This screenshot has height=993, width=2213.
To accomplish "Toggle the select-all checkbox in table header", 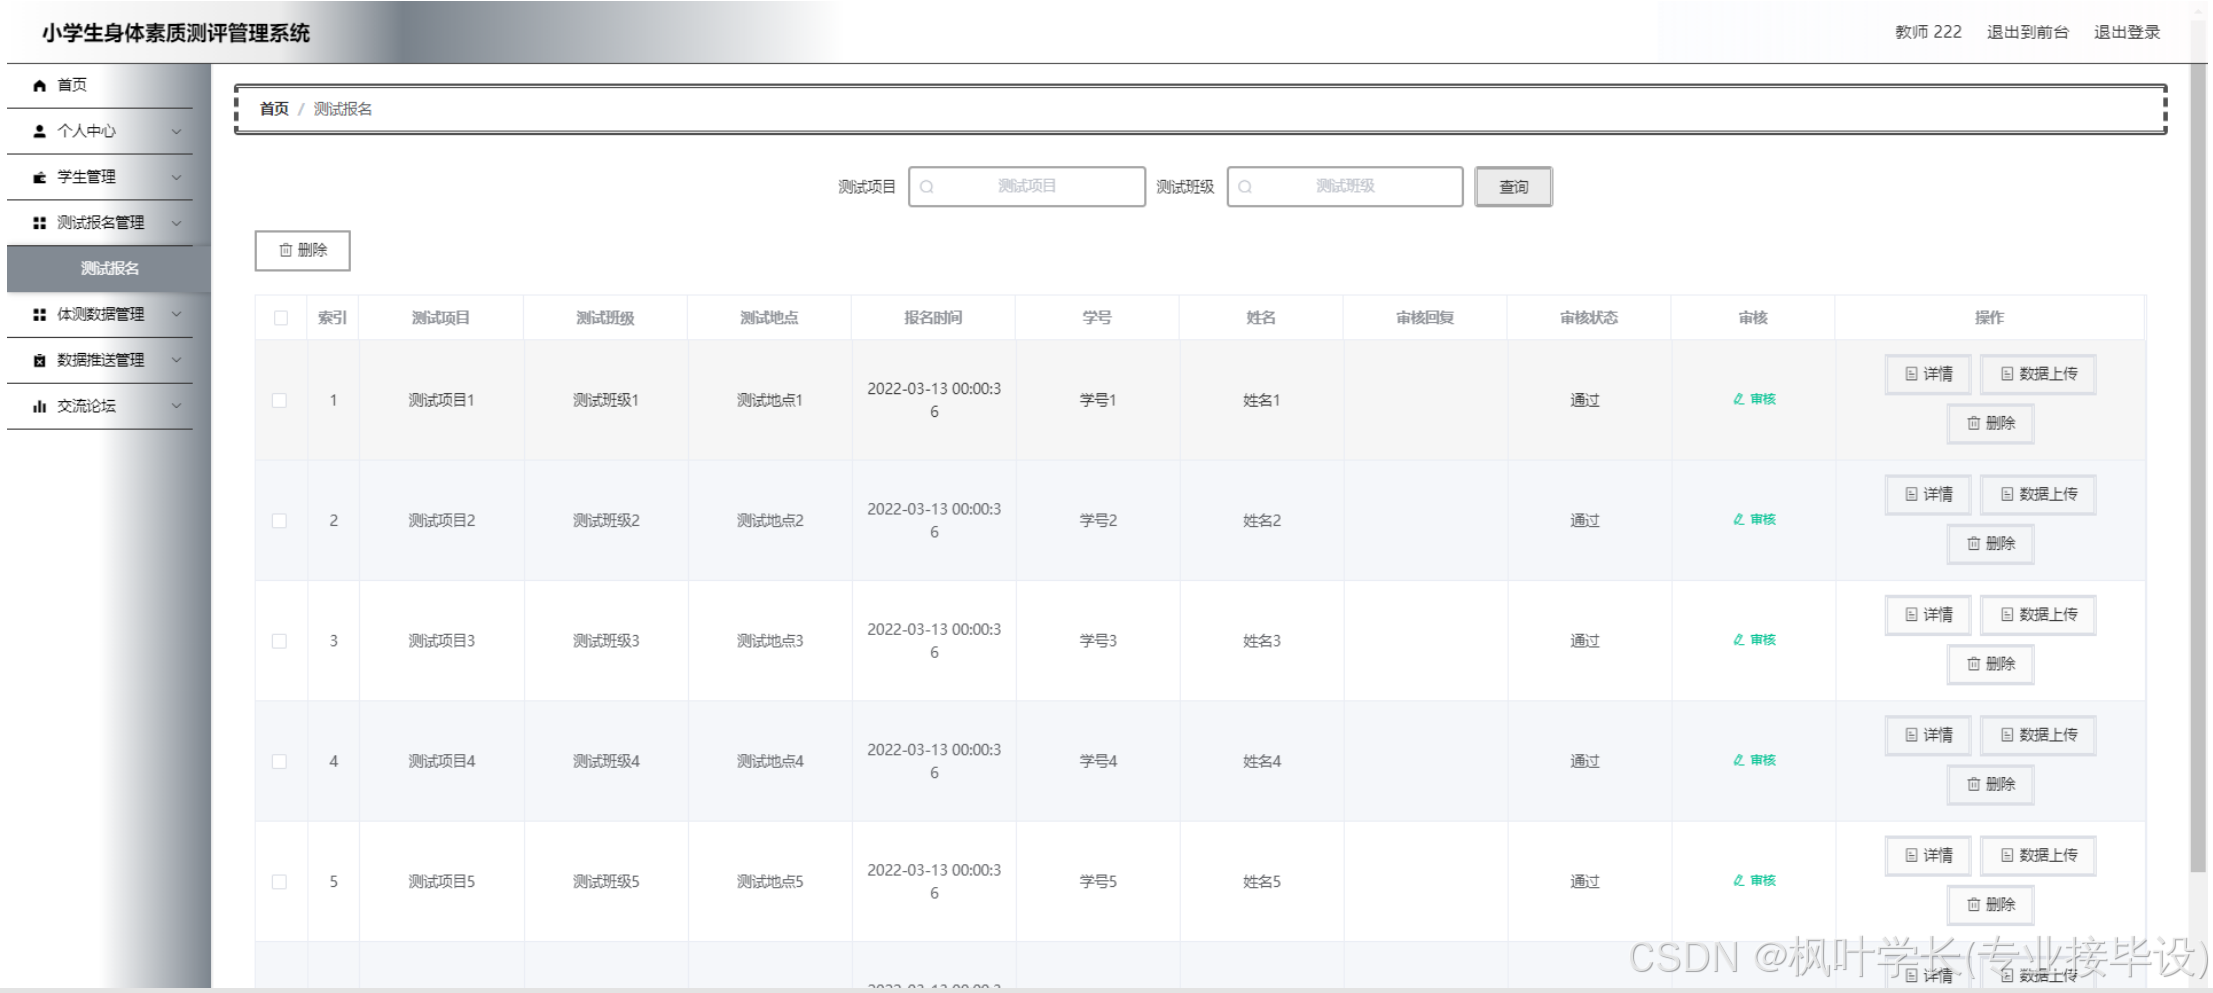I will [280, 318].
